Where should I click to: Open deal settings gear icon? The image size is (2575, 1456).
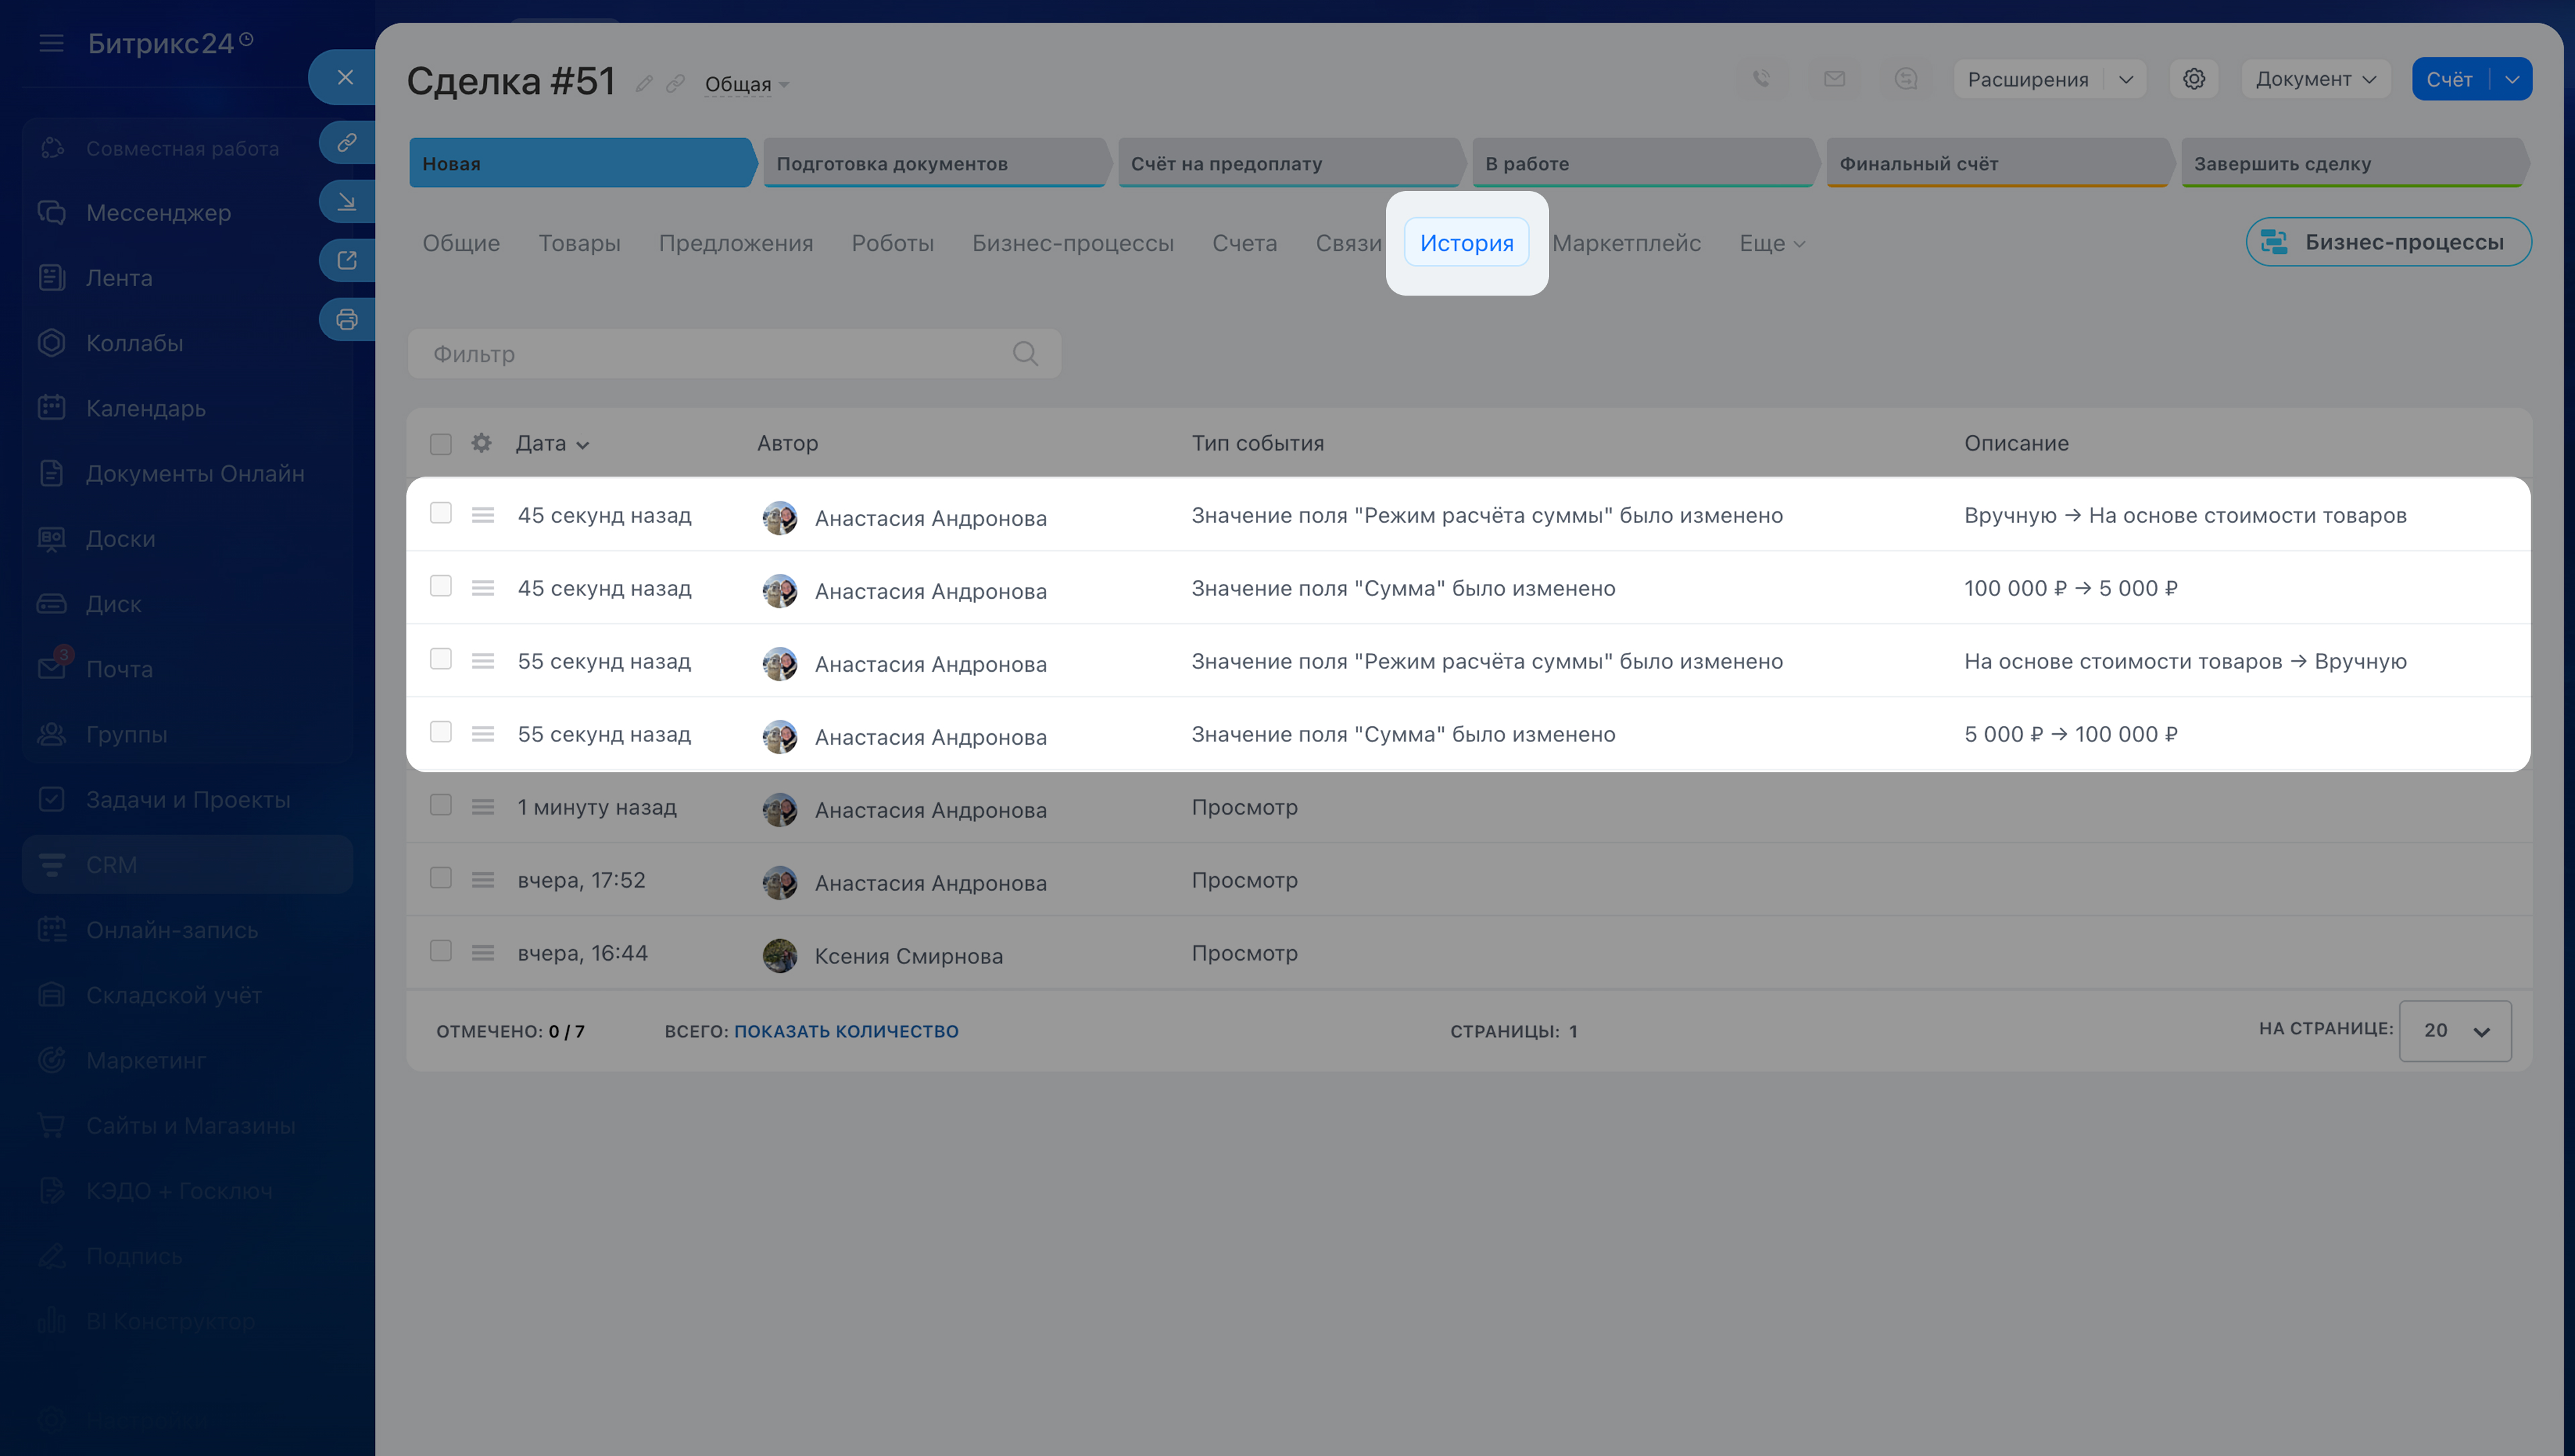tap(2194, 79)
